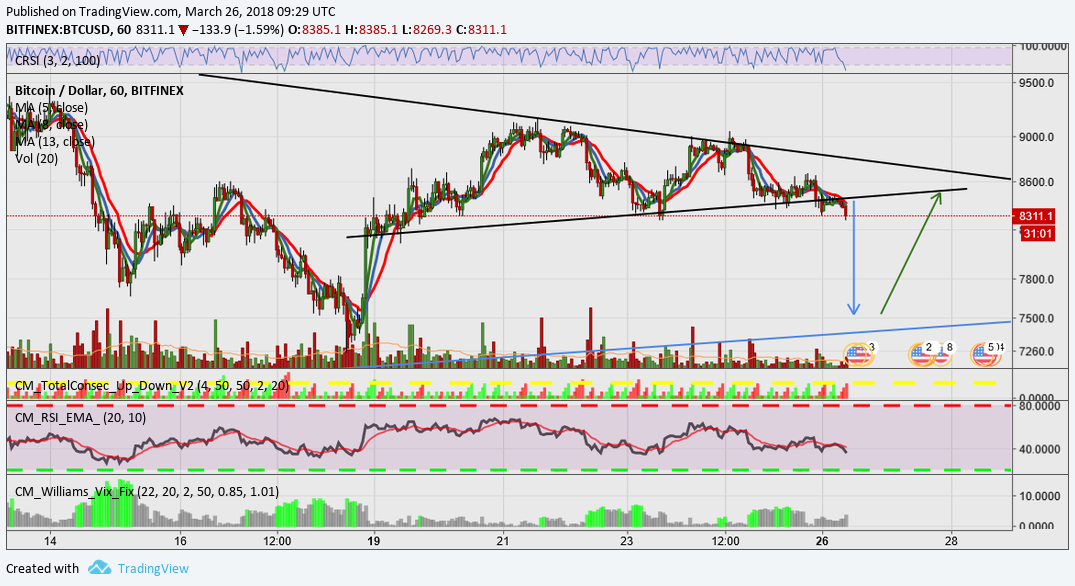The height and width of the screenshot is (586, 1075).
Task: Open the US event flag with badge 8
Action: click(x=944, y=354)
